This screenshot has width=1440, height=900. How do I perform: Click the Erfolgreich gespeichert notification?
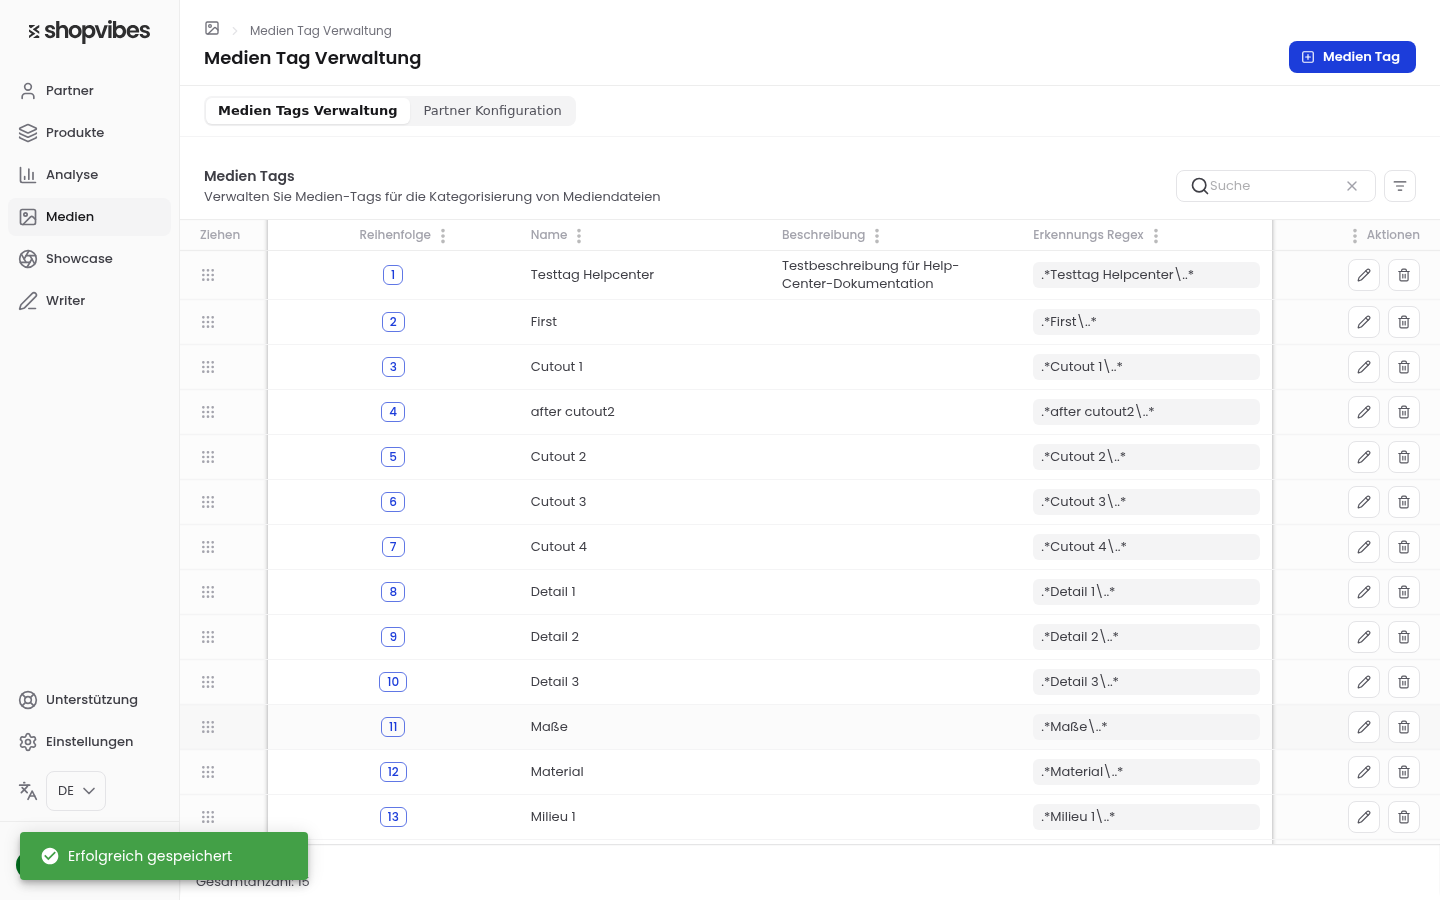pyautogui.click(x=164, y=856)
